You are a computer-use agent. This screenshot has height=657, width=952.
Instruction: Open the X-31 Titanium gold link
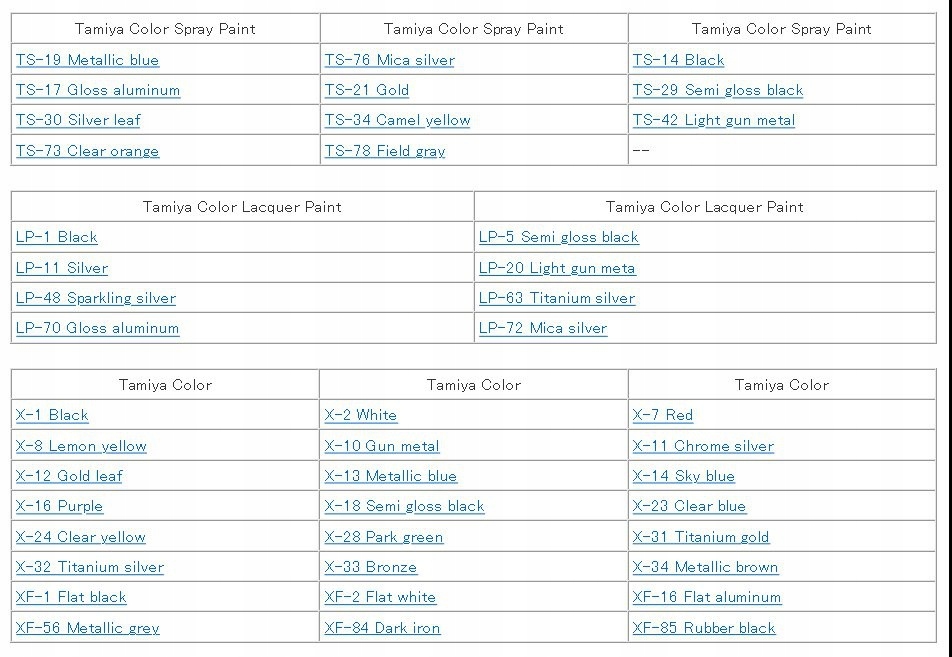[x=700, y=537]
